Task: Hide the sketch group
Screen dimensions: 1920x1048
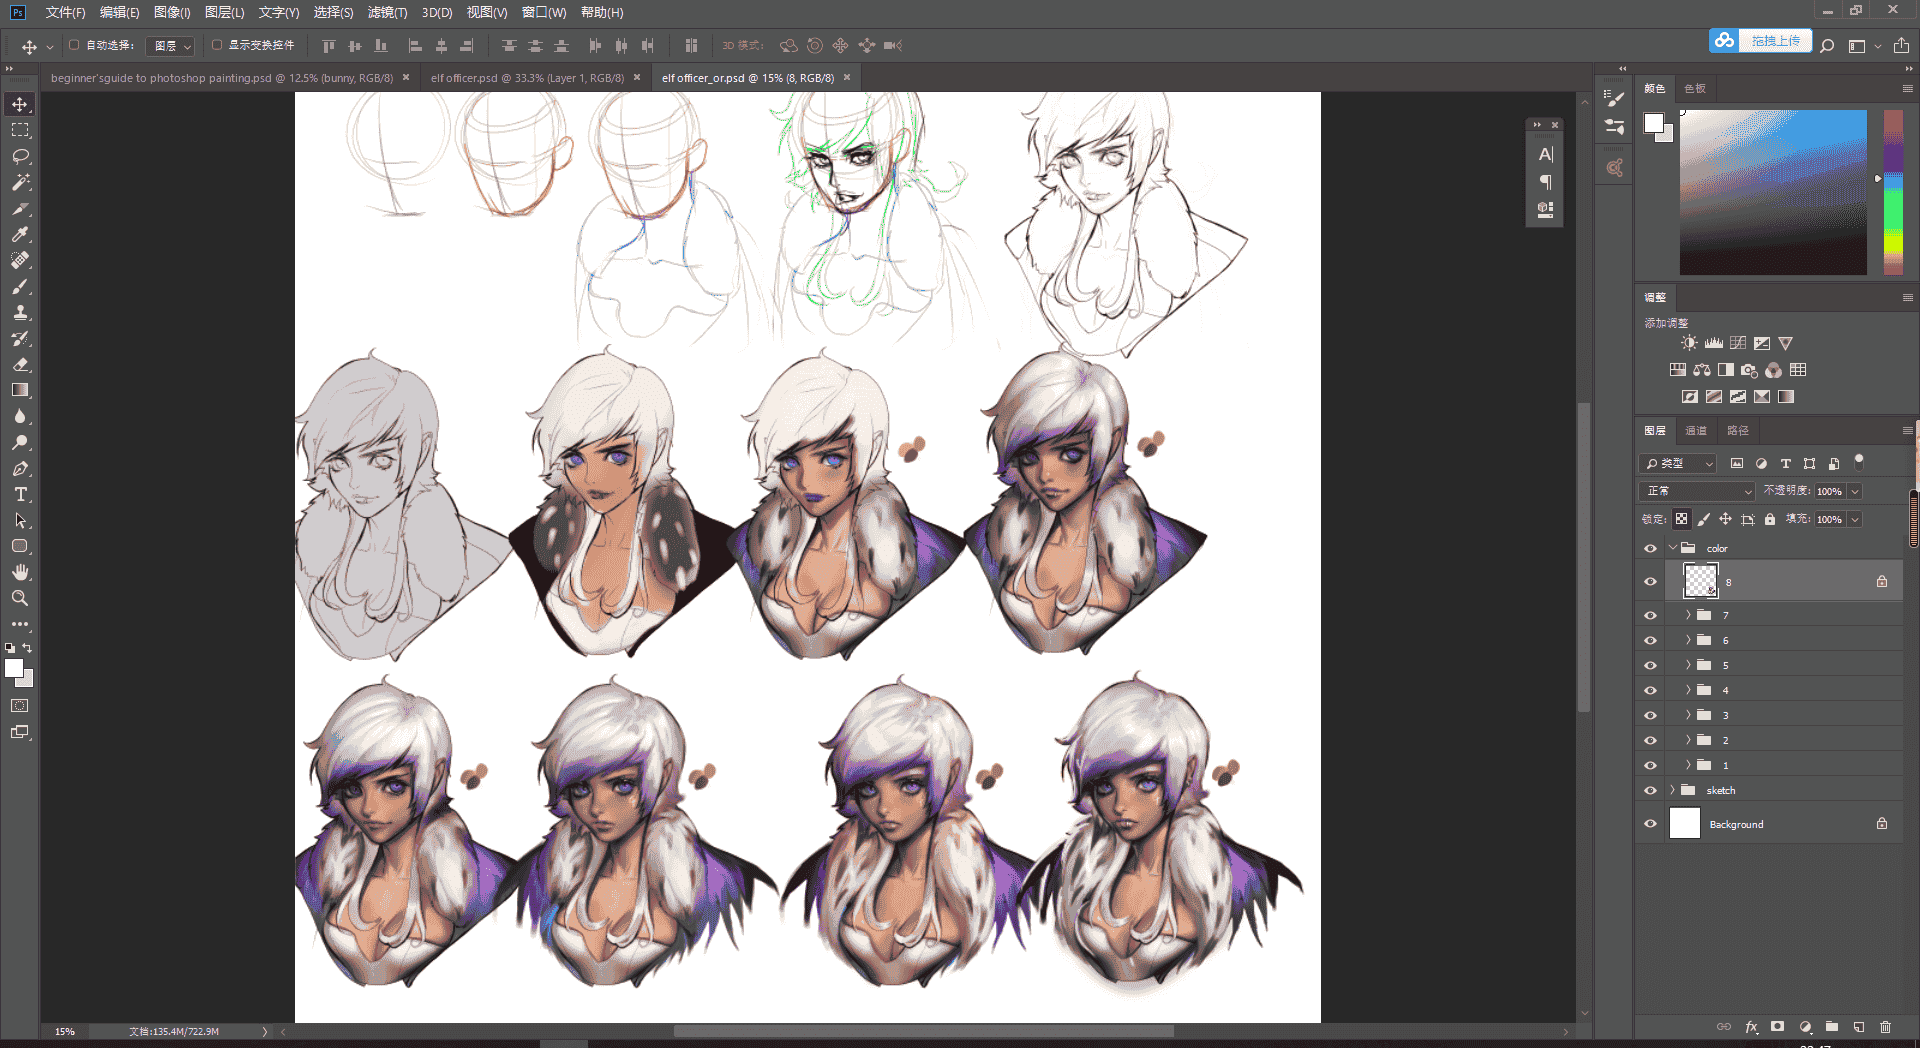Action: tap(1650, 790)
